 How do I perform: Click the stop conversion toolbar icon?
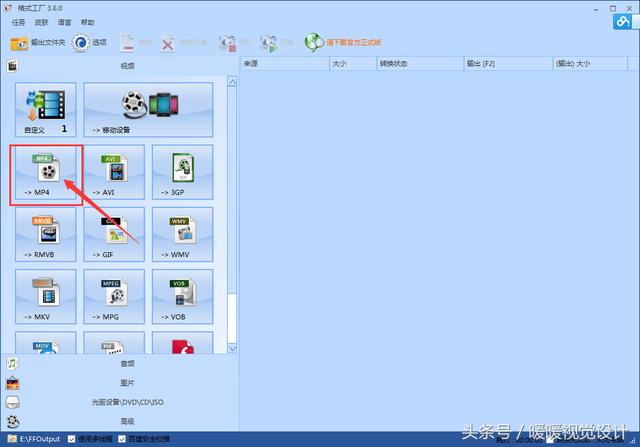click(227, 43)
